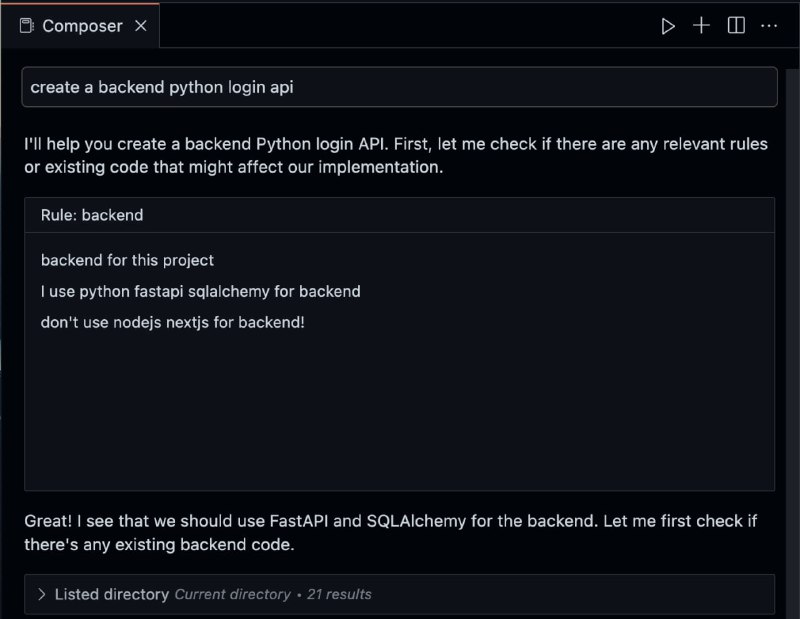Click the "21 results" count
Image resolution: width=800 pixels, height=619 pixels.
coord(339,594)
